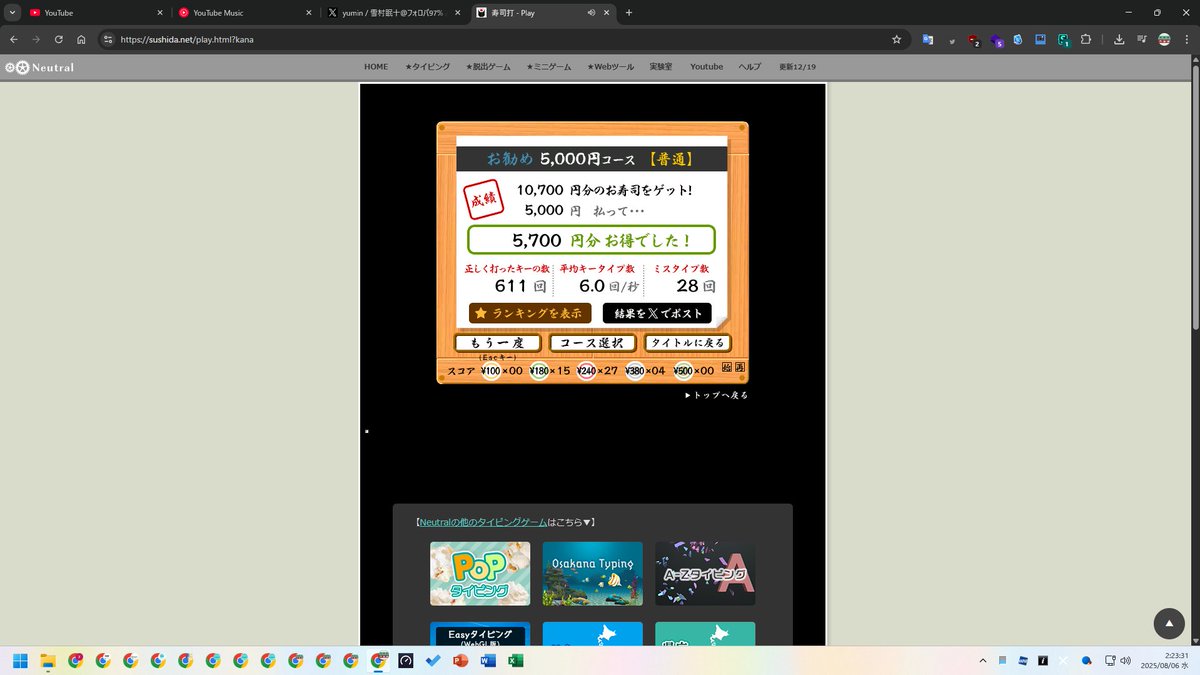Viewport: 1200px width, 675px height.
Task: Click ランキングを表示 button
Action: tap(530, 313)
